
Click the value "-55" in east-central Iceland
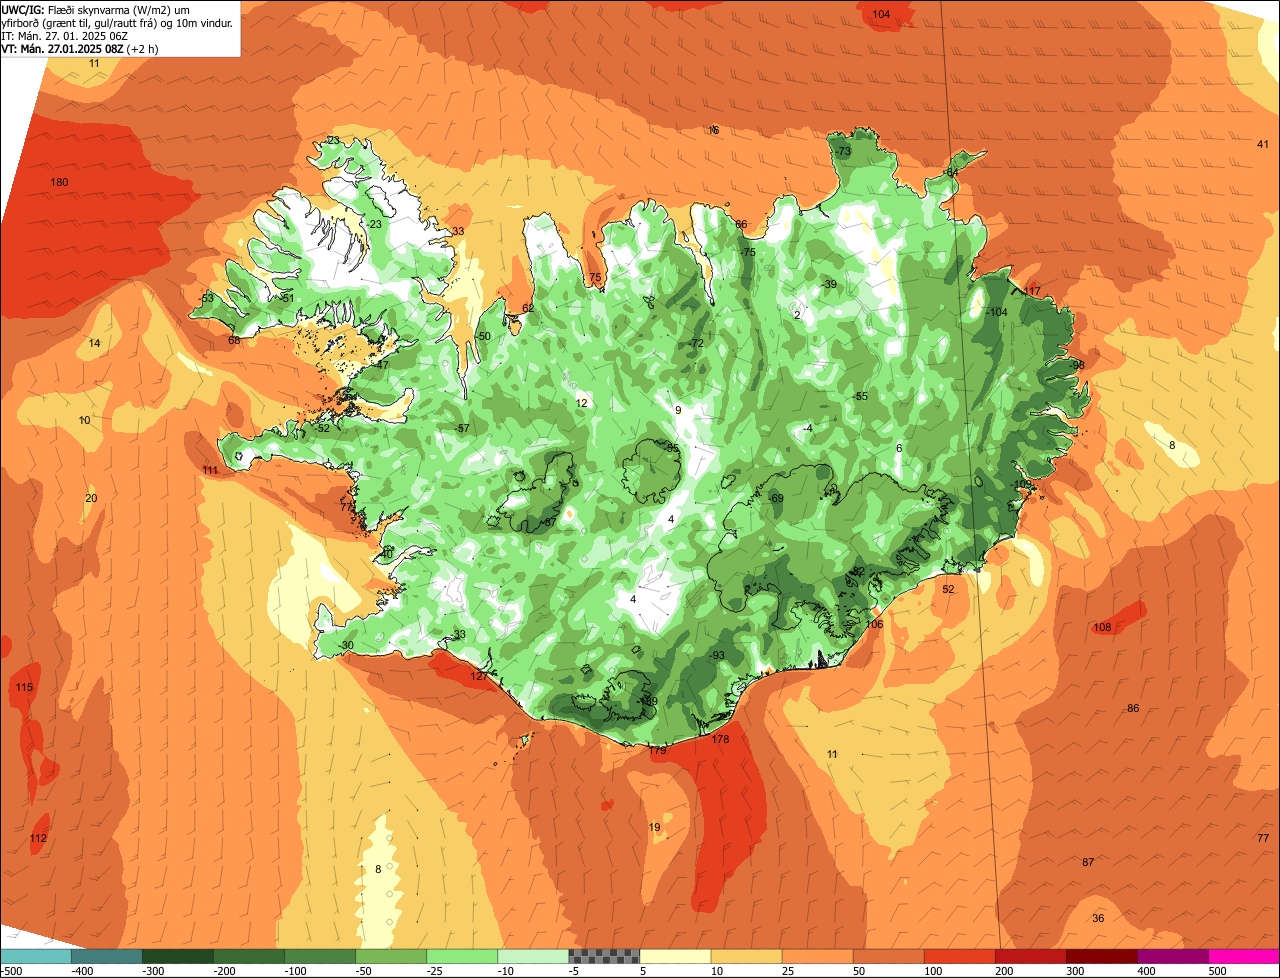pyautogui.click(x=859, y=396)
